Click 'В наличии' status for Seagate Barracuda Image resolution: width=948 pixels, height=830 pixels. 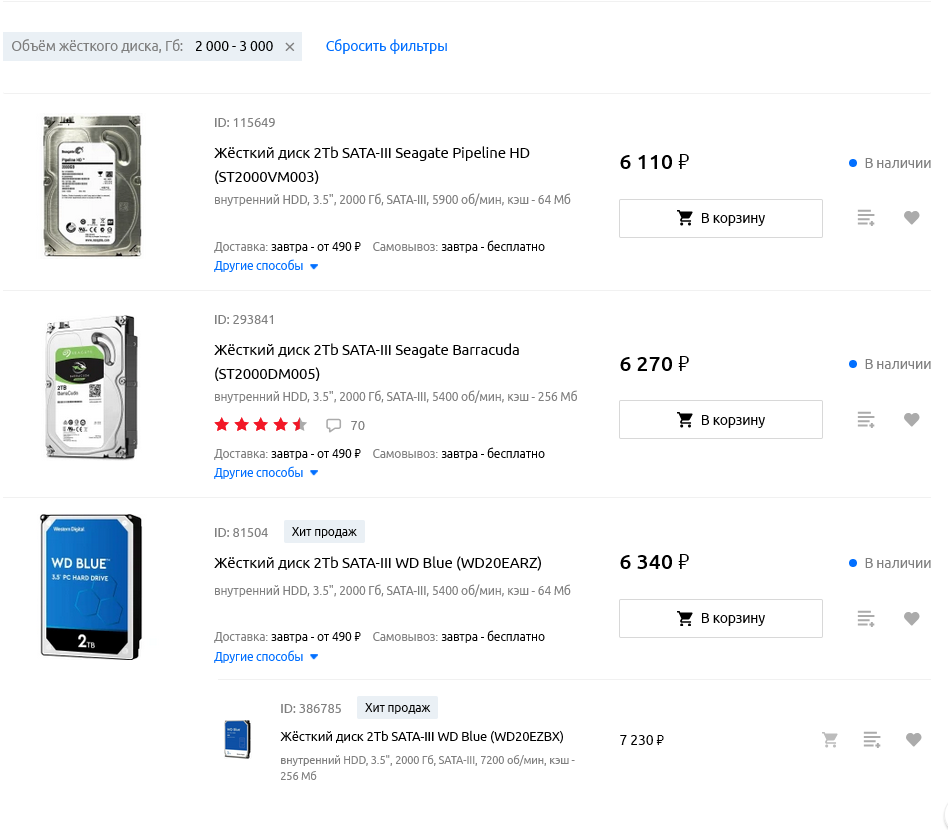tap(890, 364)
